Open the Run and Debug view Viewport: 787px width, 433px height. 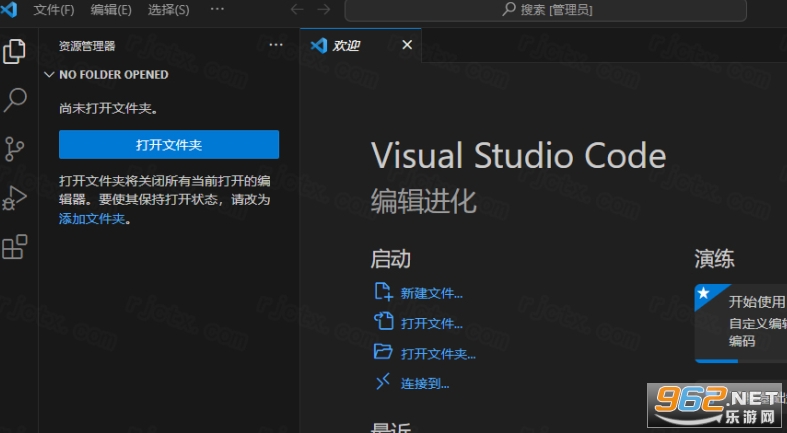tap(14, 198)
